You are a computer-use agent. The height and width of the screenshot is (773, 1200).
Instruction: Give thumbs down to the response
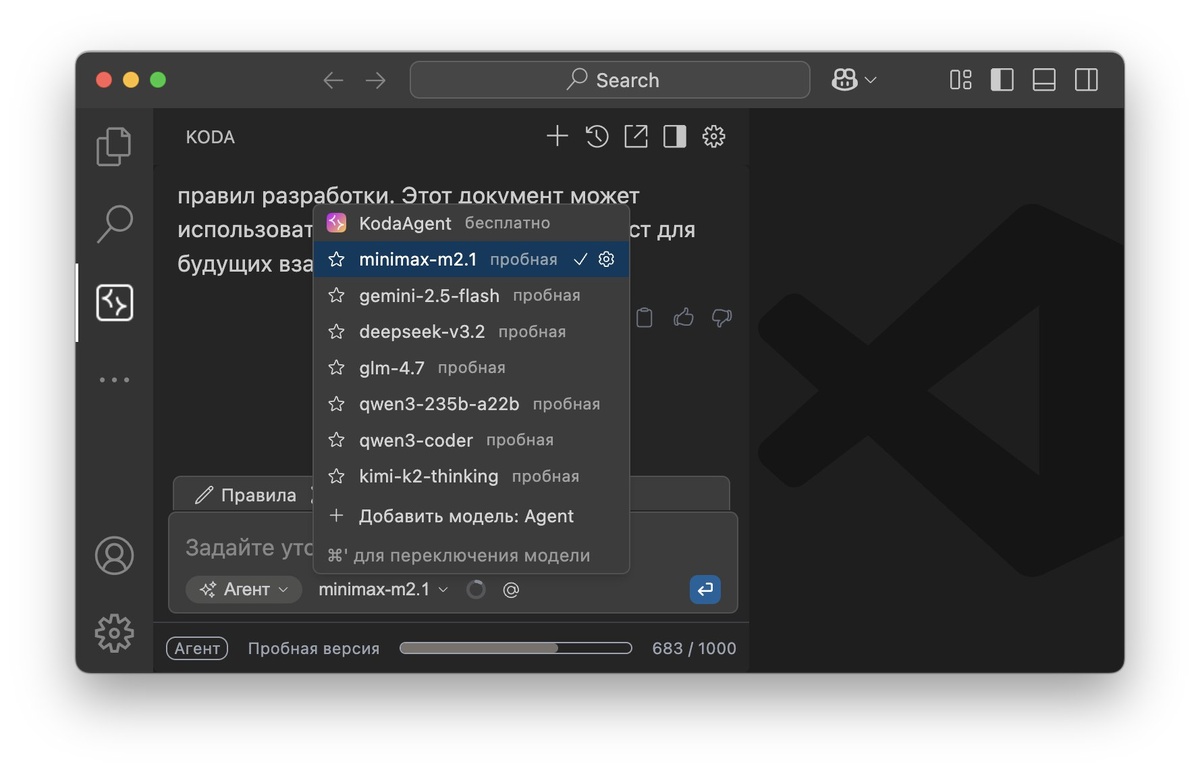pos(721,317)
